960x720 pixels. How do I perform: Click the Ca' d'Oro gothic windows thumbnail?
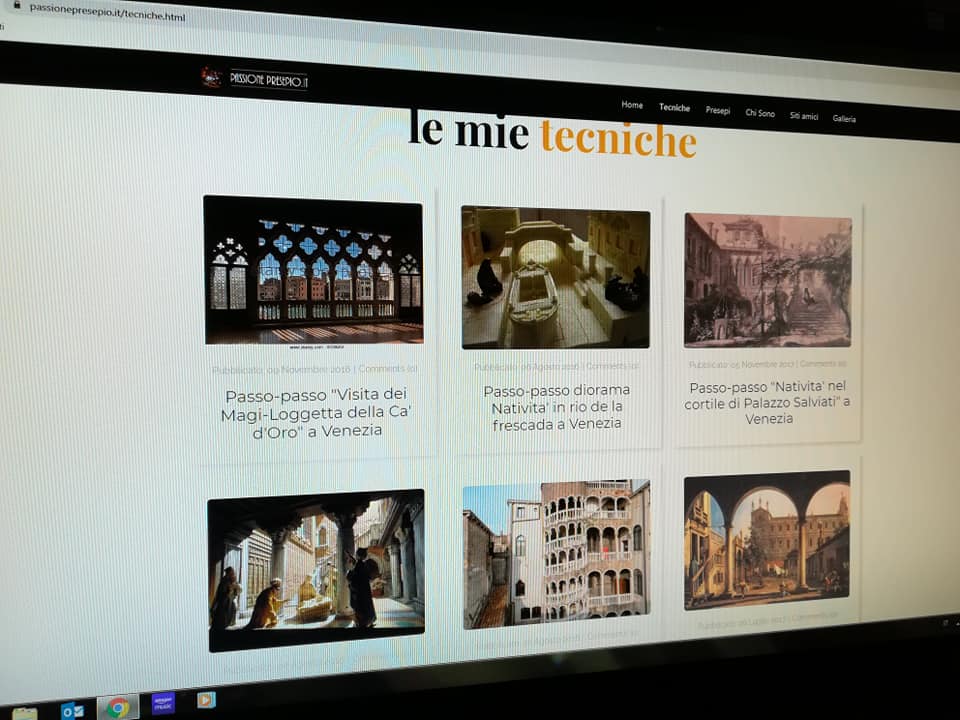coord(313,271)
